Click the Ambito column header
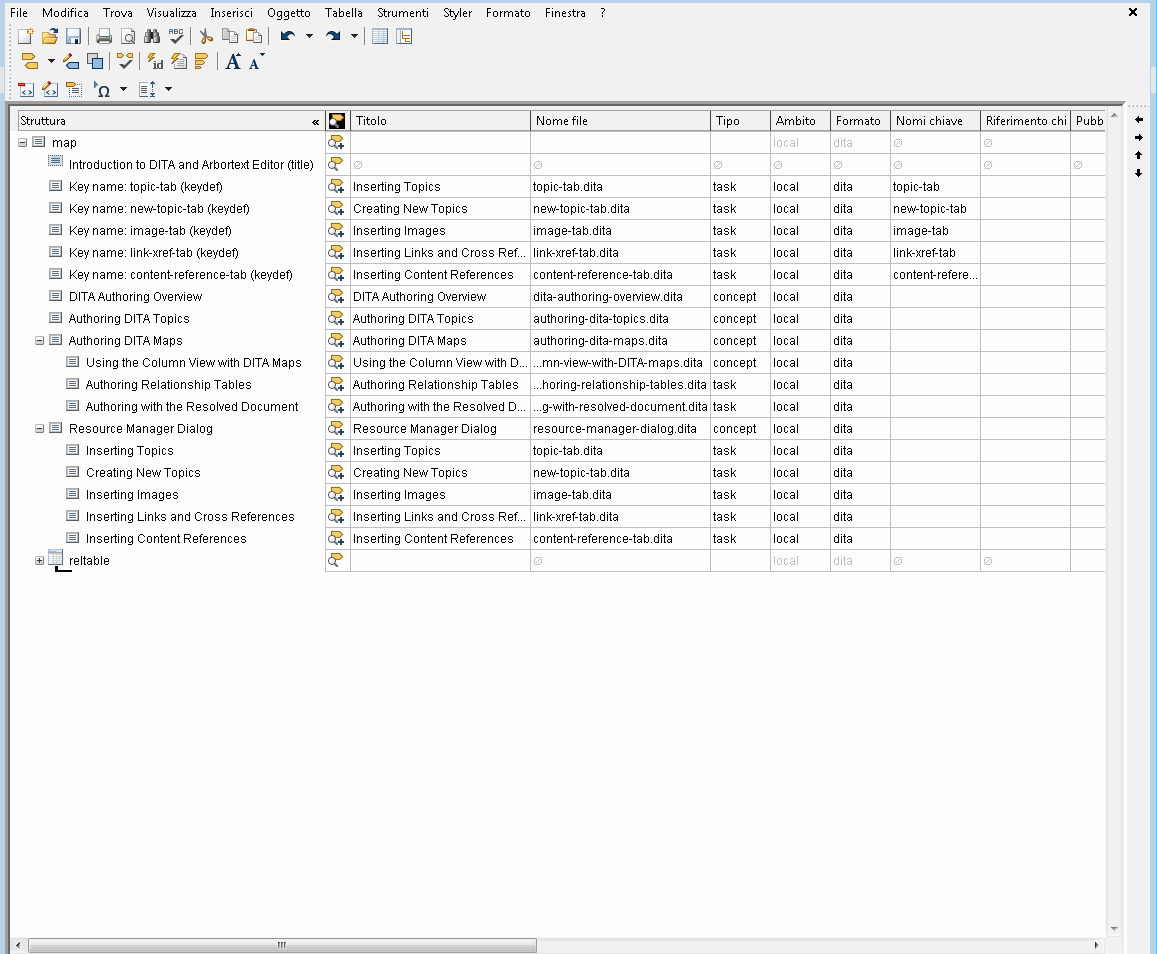Screen dimensions: 1157x954 click(800, 121)
